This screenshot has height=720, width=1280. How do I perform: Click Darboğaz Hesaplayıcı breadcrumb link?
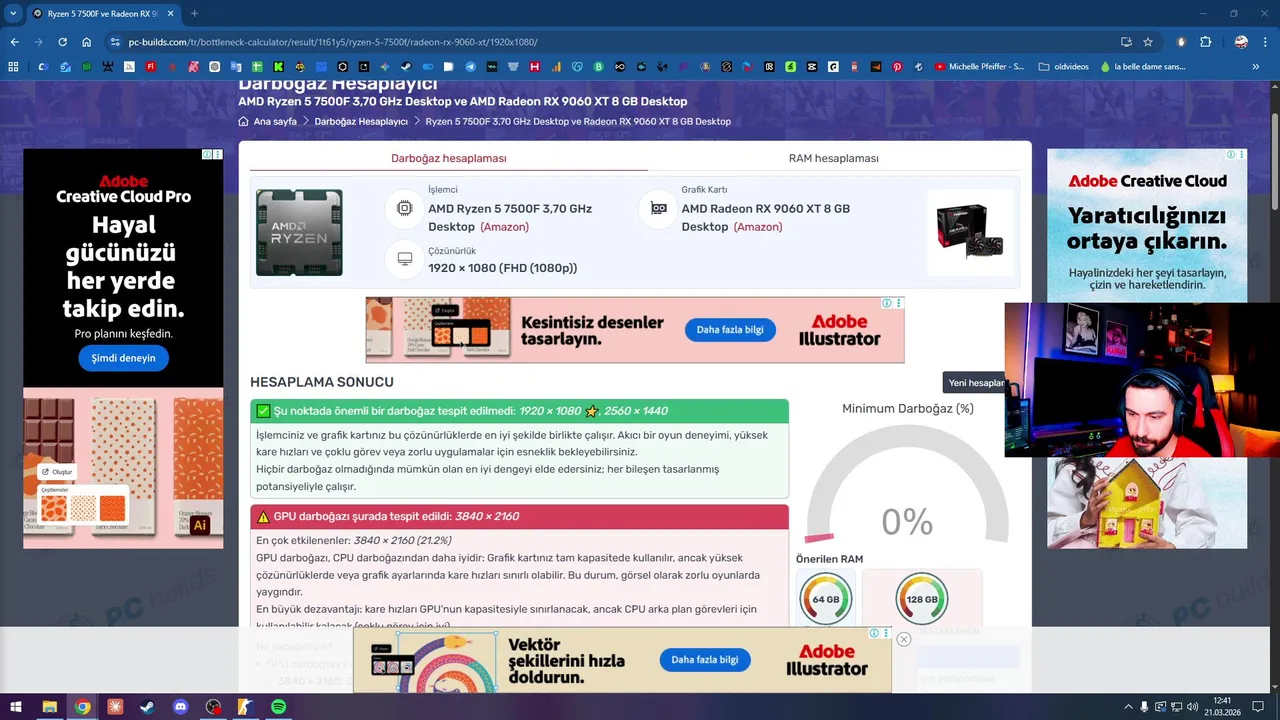tap(361, 121)
